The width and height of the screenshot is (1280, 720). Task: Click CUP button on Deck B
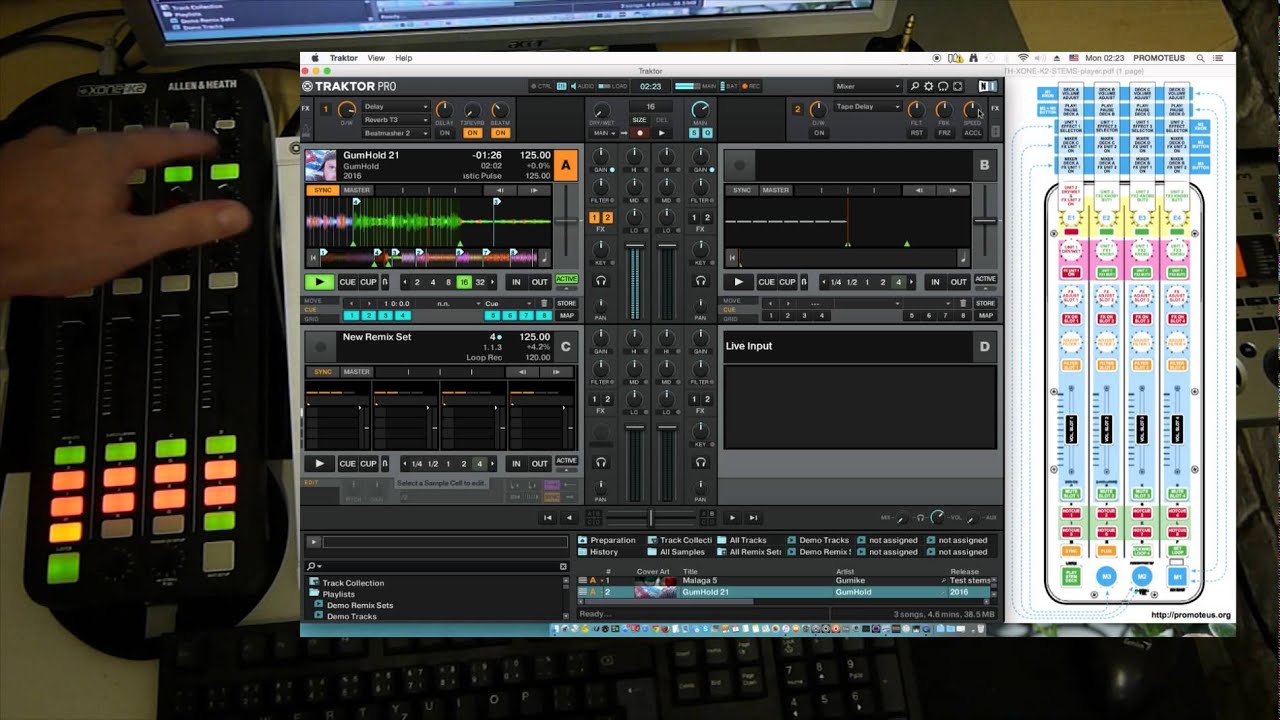[787, 282]
